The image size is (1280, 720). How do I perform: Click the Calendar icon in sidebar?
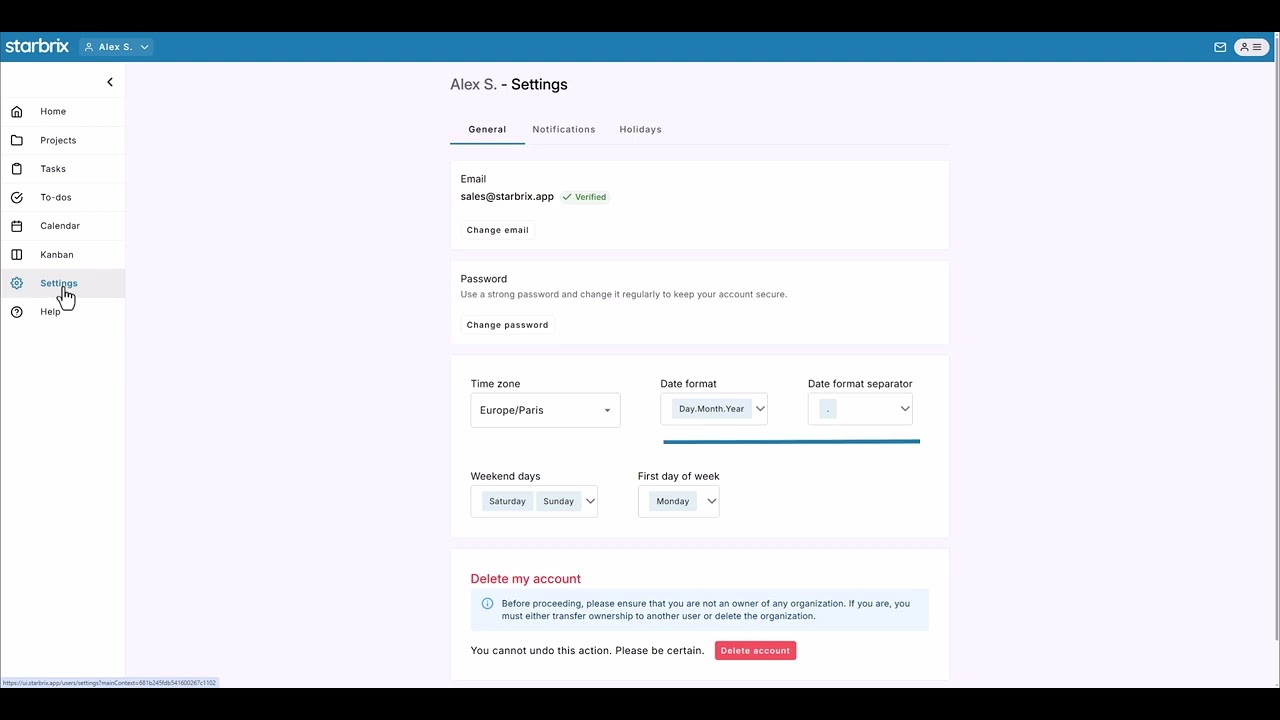point(17,226)
